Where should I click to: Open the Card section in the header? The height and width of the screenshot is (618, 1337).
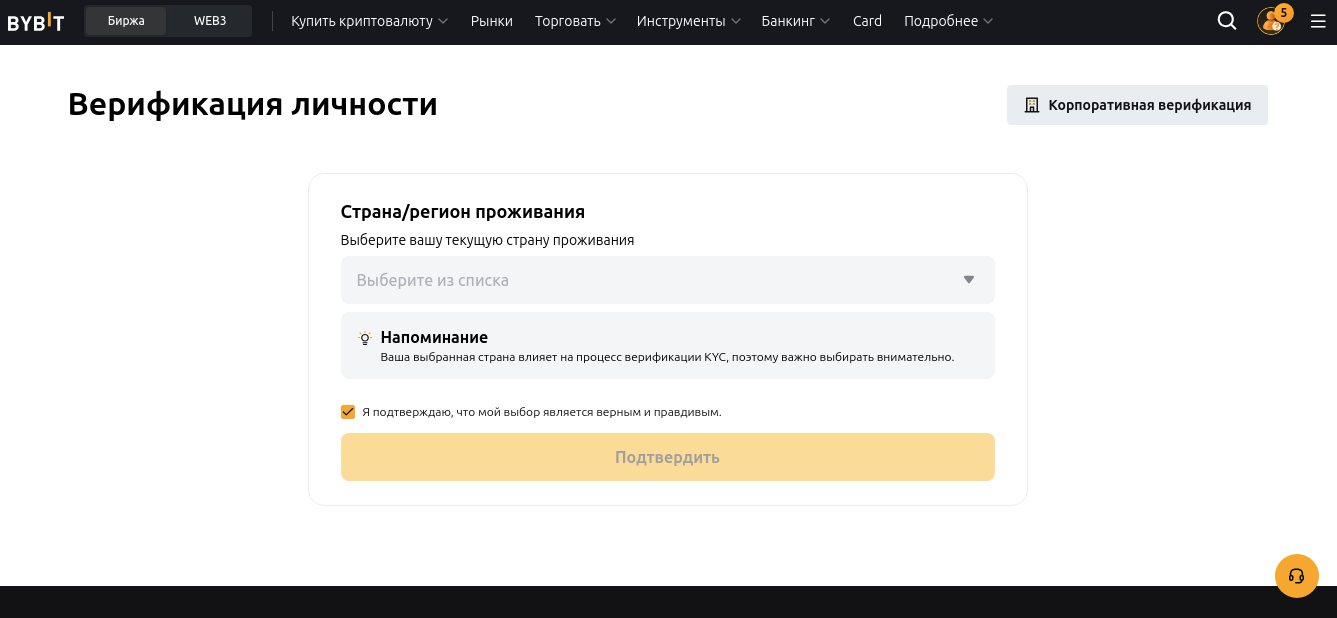[866, 20]
